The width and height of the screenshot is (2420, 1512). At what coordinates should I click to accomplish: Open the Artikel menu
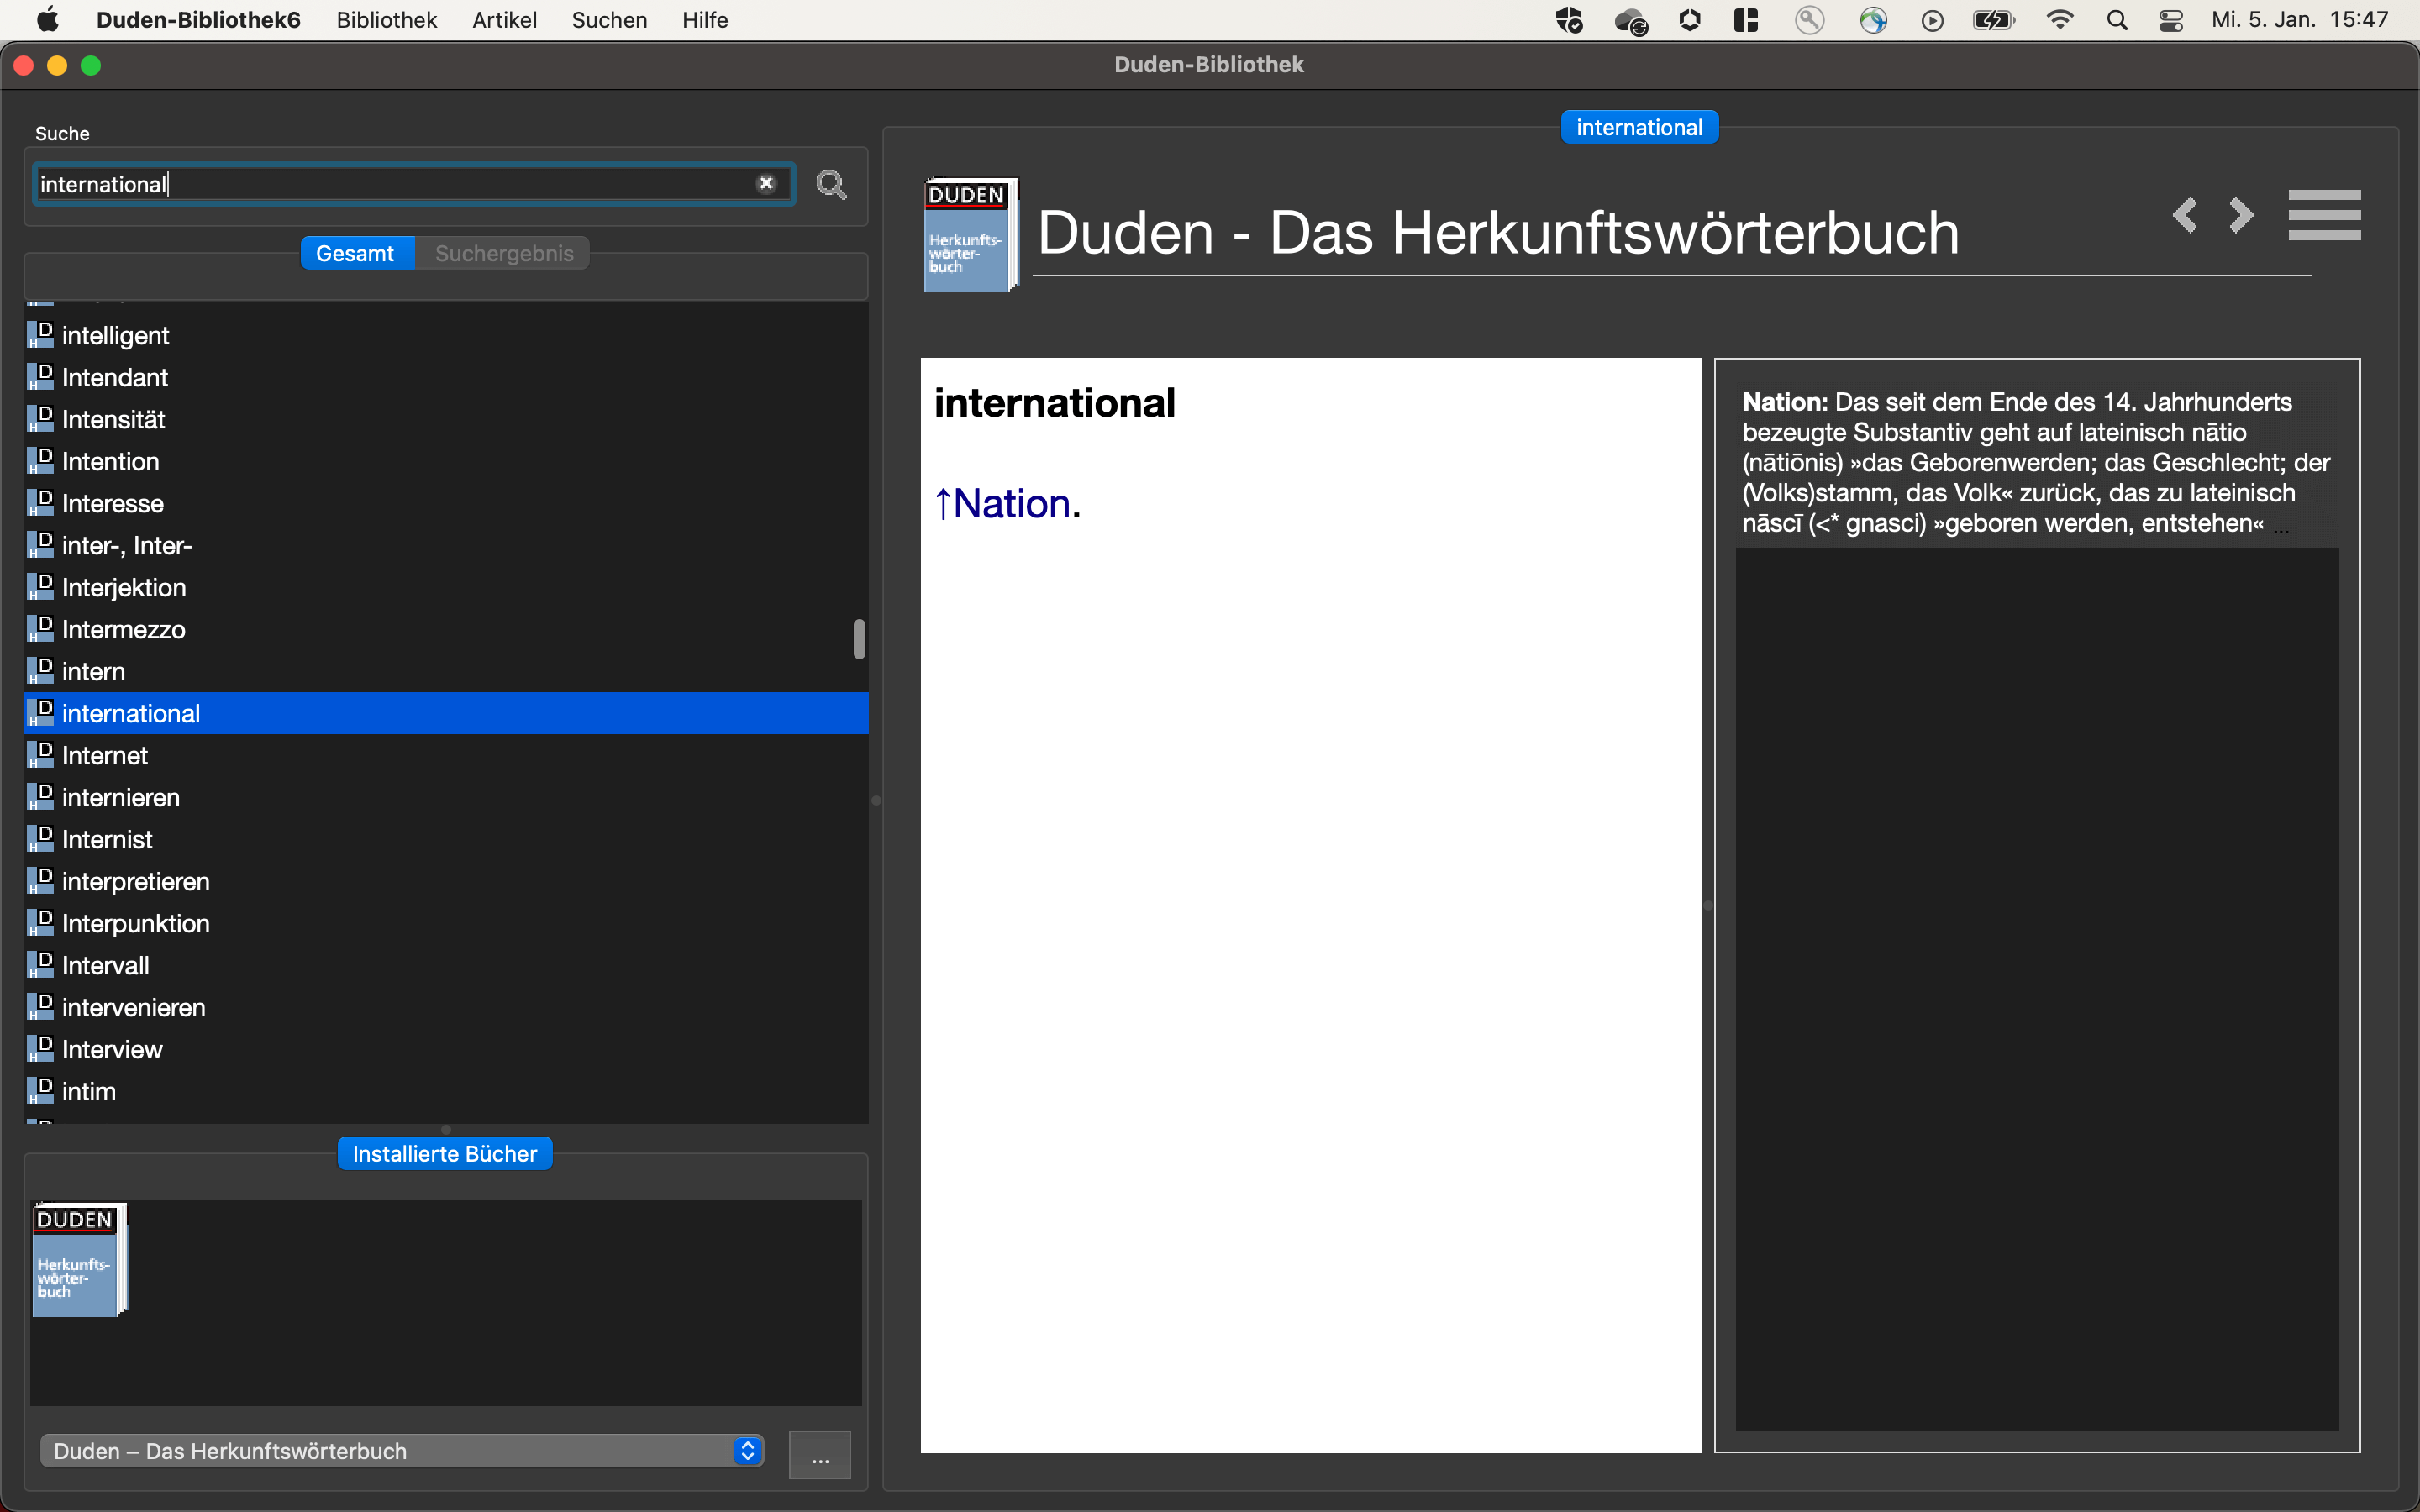(504, 20)
